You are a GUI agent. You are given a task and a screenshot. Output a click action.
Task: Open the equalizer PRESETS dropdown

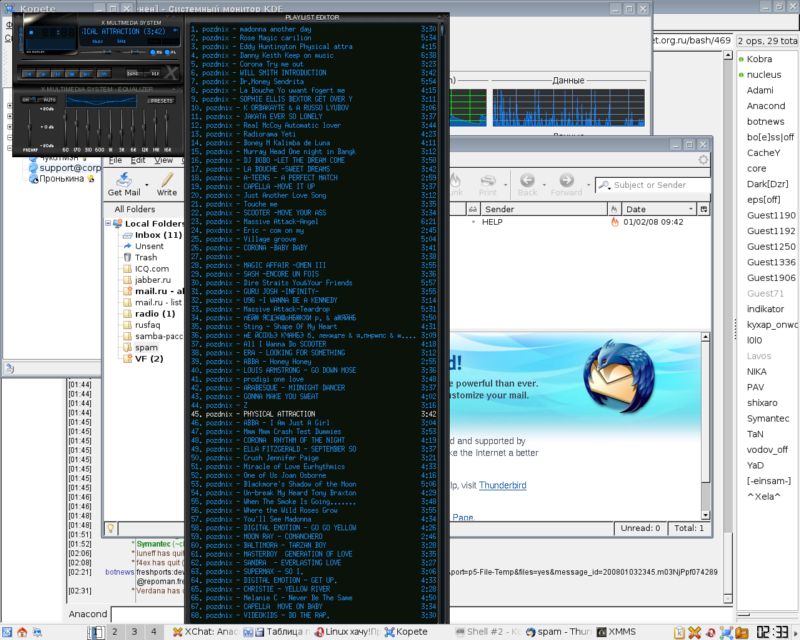pos(160,101)
